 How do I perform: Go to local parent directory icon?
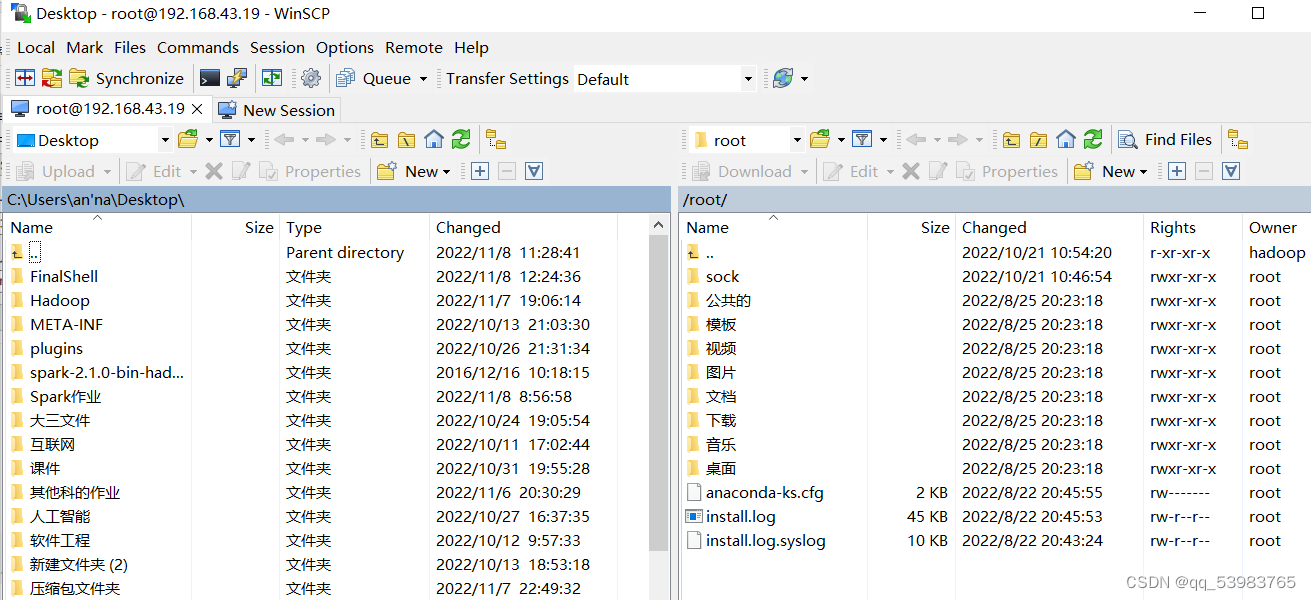tap(379, 139)
